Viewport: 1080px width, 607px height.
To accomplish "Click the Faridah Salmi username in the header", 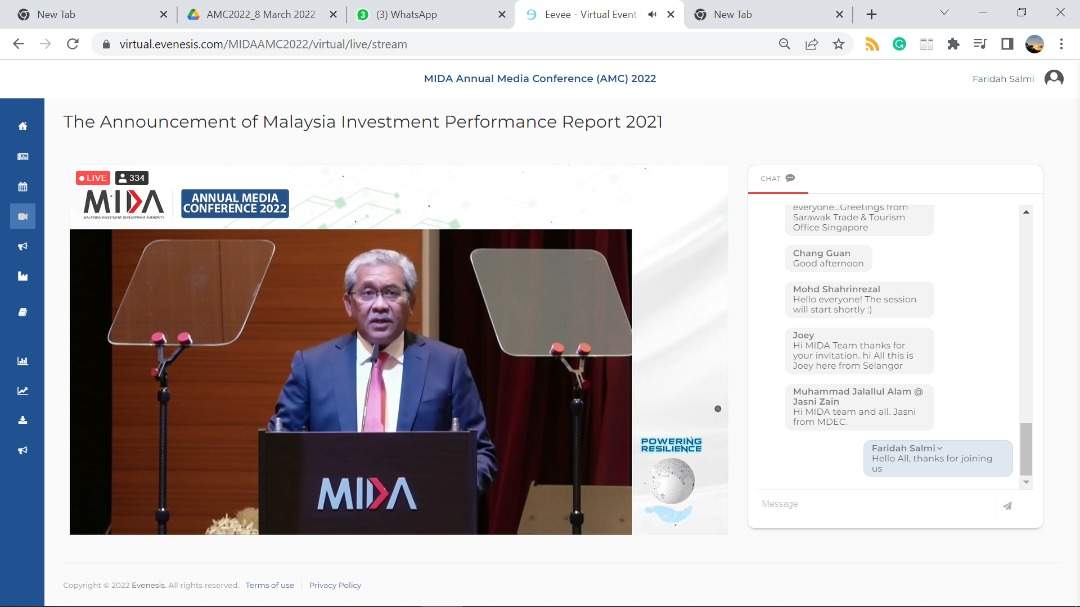I will coord(1003,79).
